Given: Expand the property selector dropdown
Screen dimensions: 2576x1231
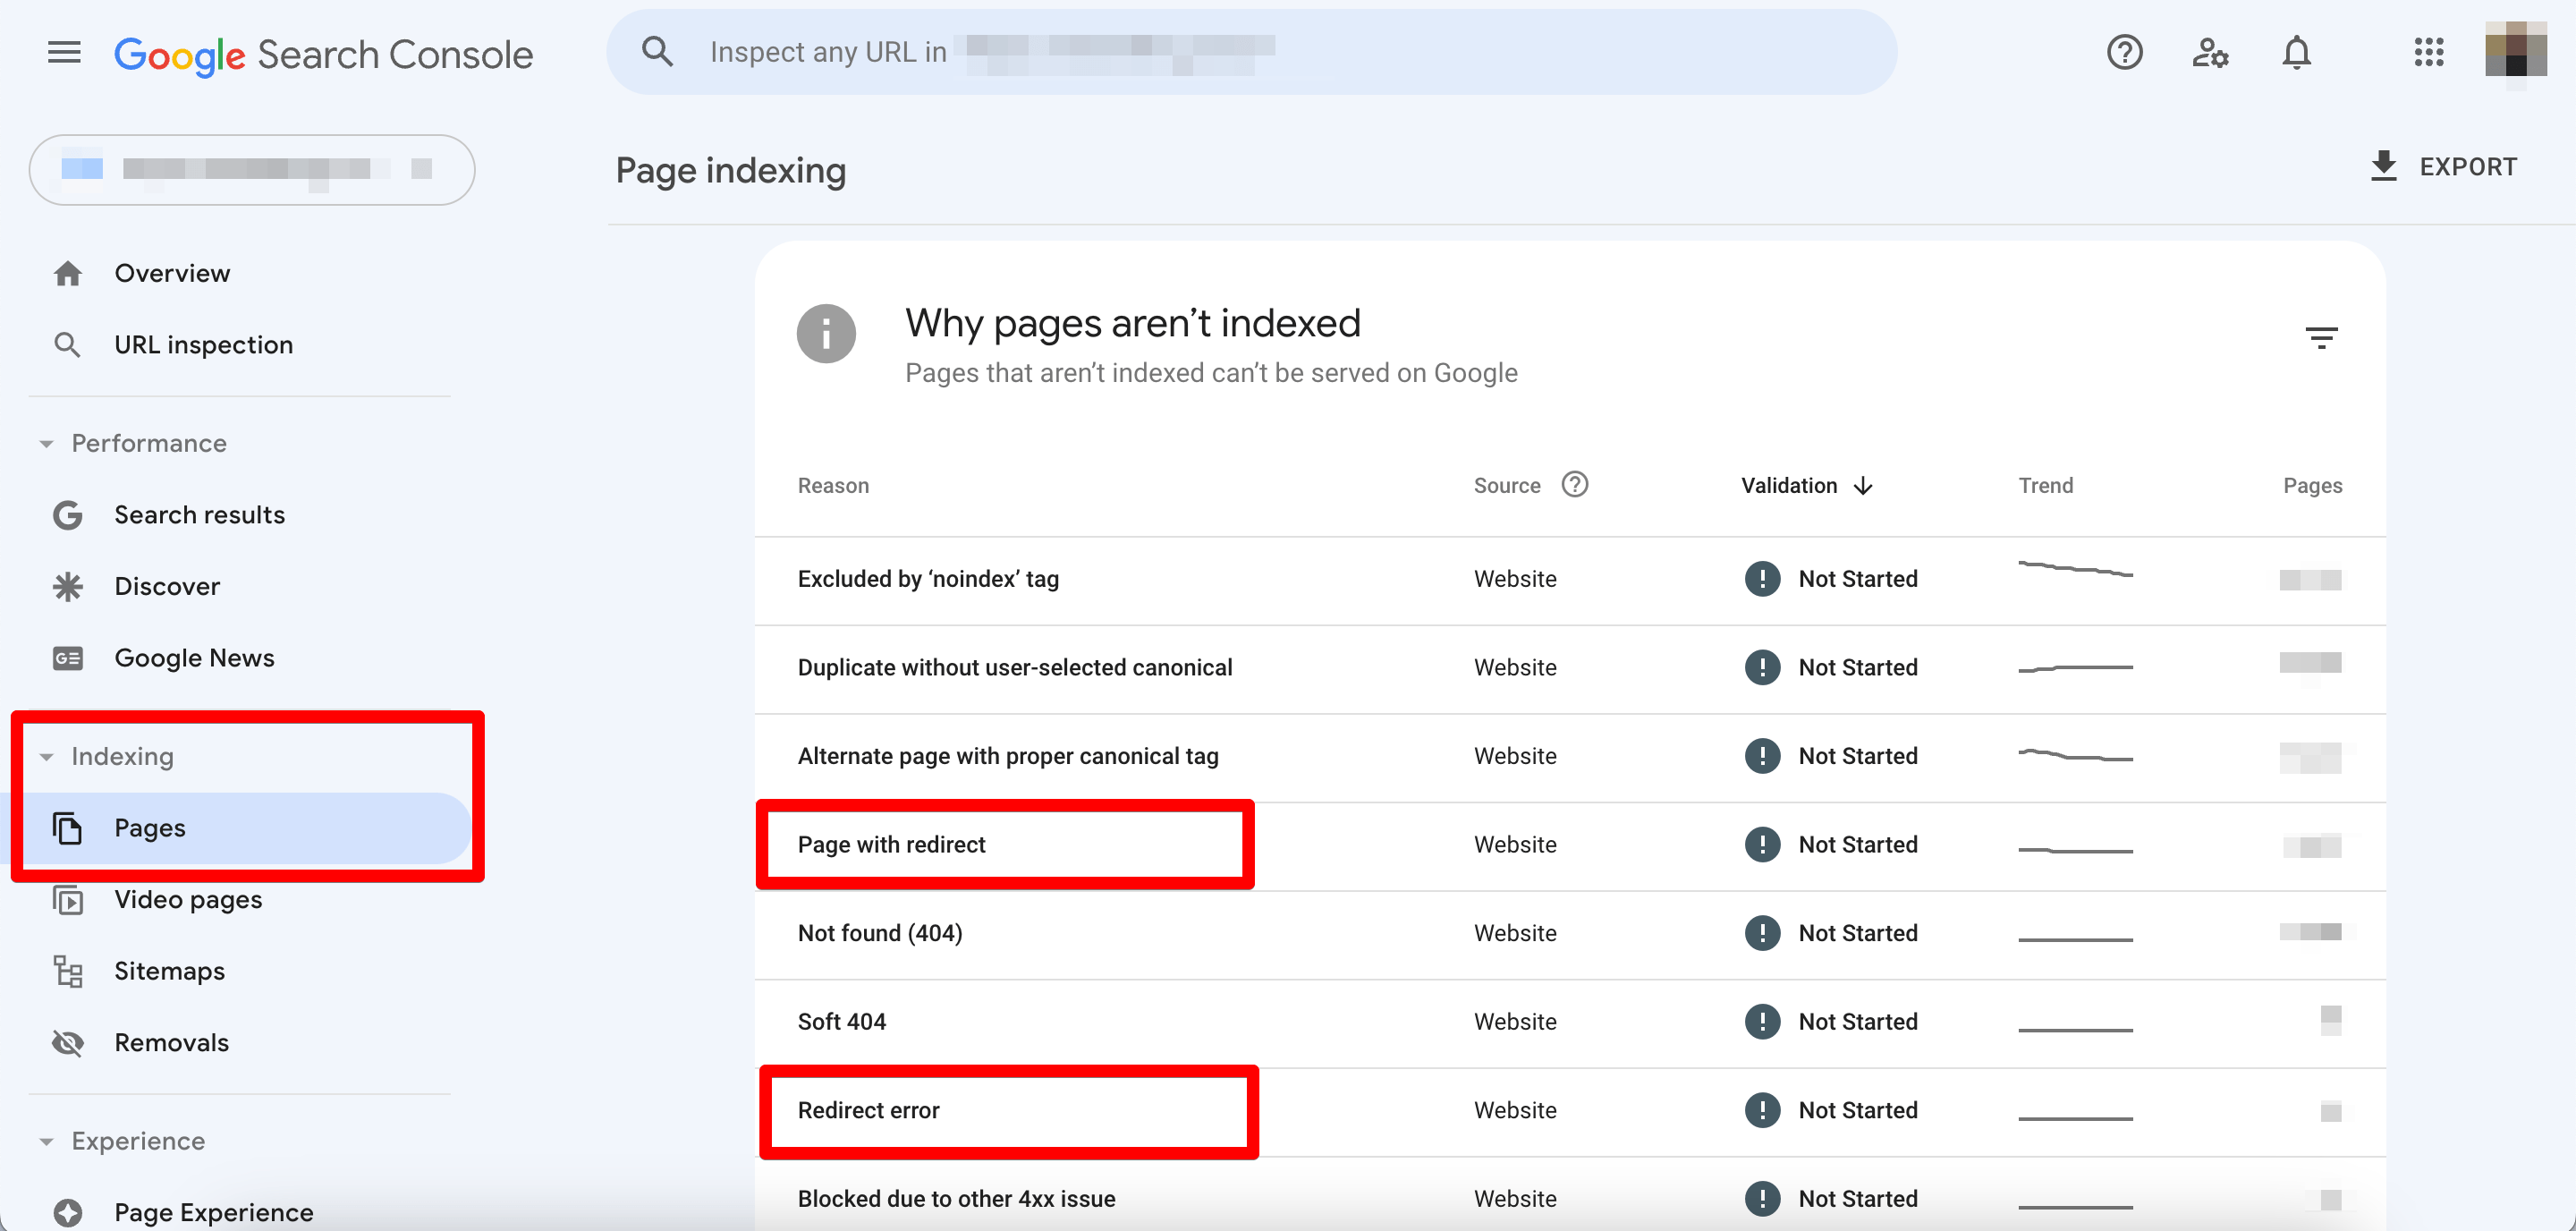Looking at the screenshot, I should pos(251,169).
